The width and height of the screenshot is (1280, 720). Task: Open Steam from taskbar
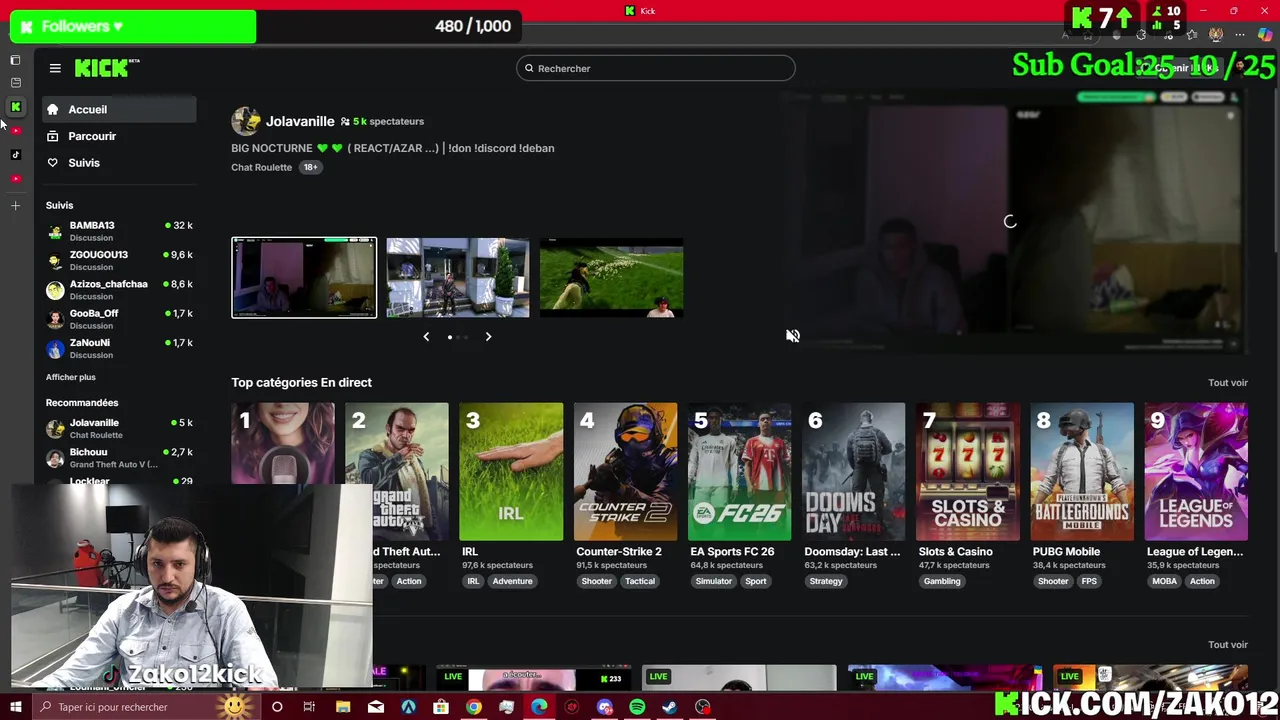[670, 707]
